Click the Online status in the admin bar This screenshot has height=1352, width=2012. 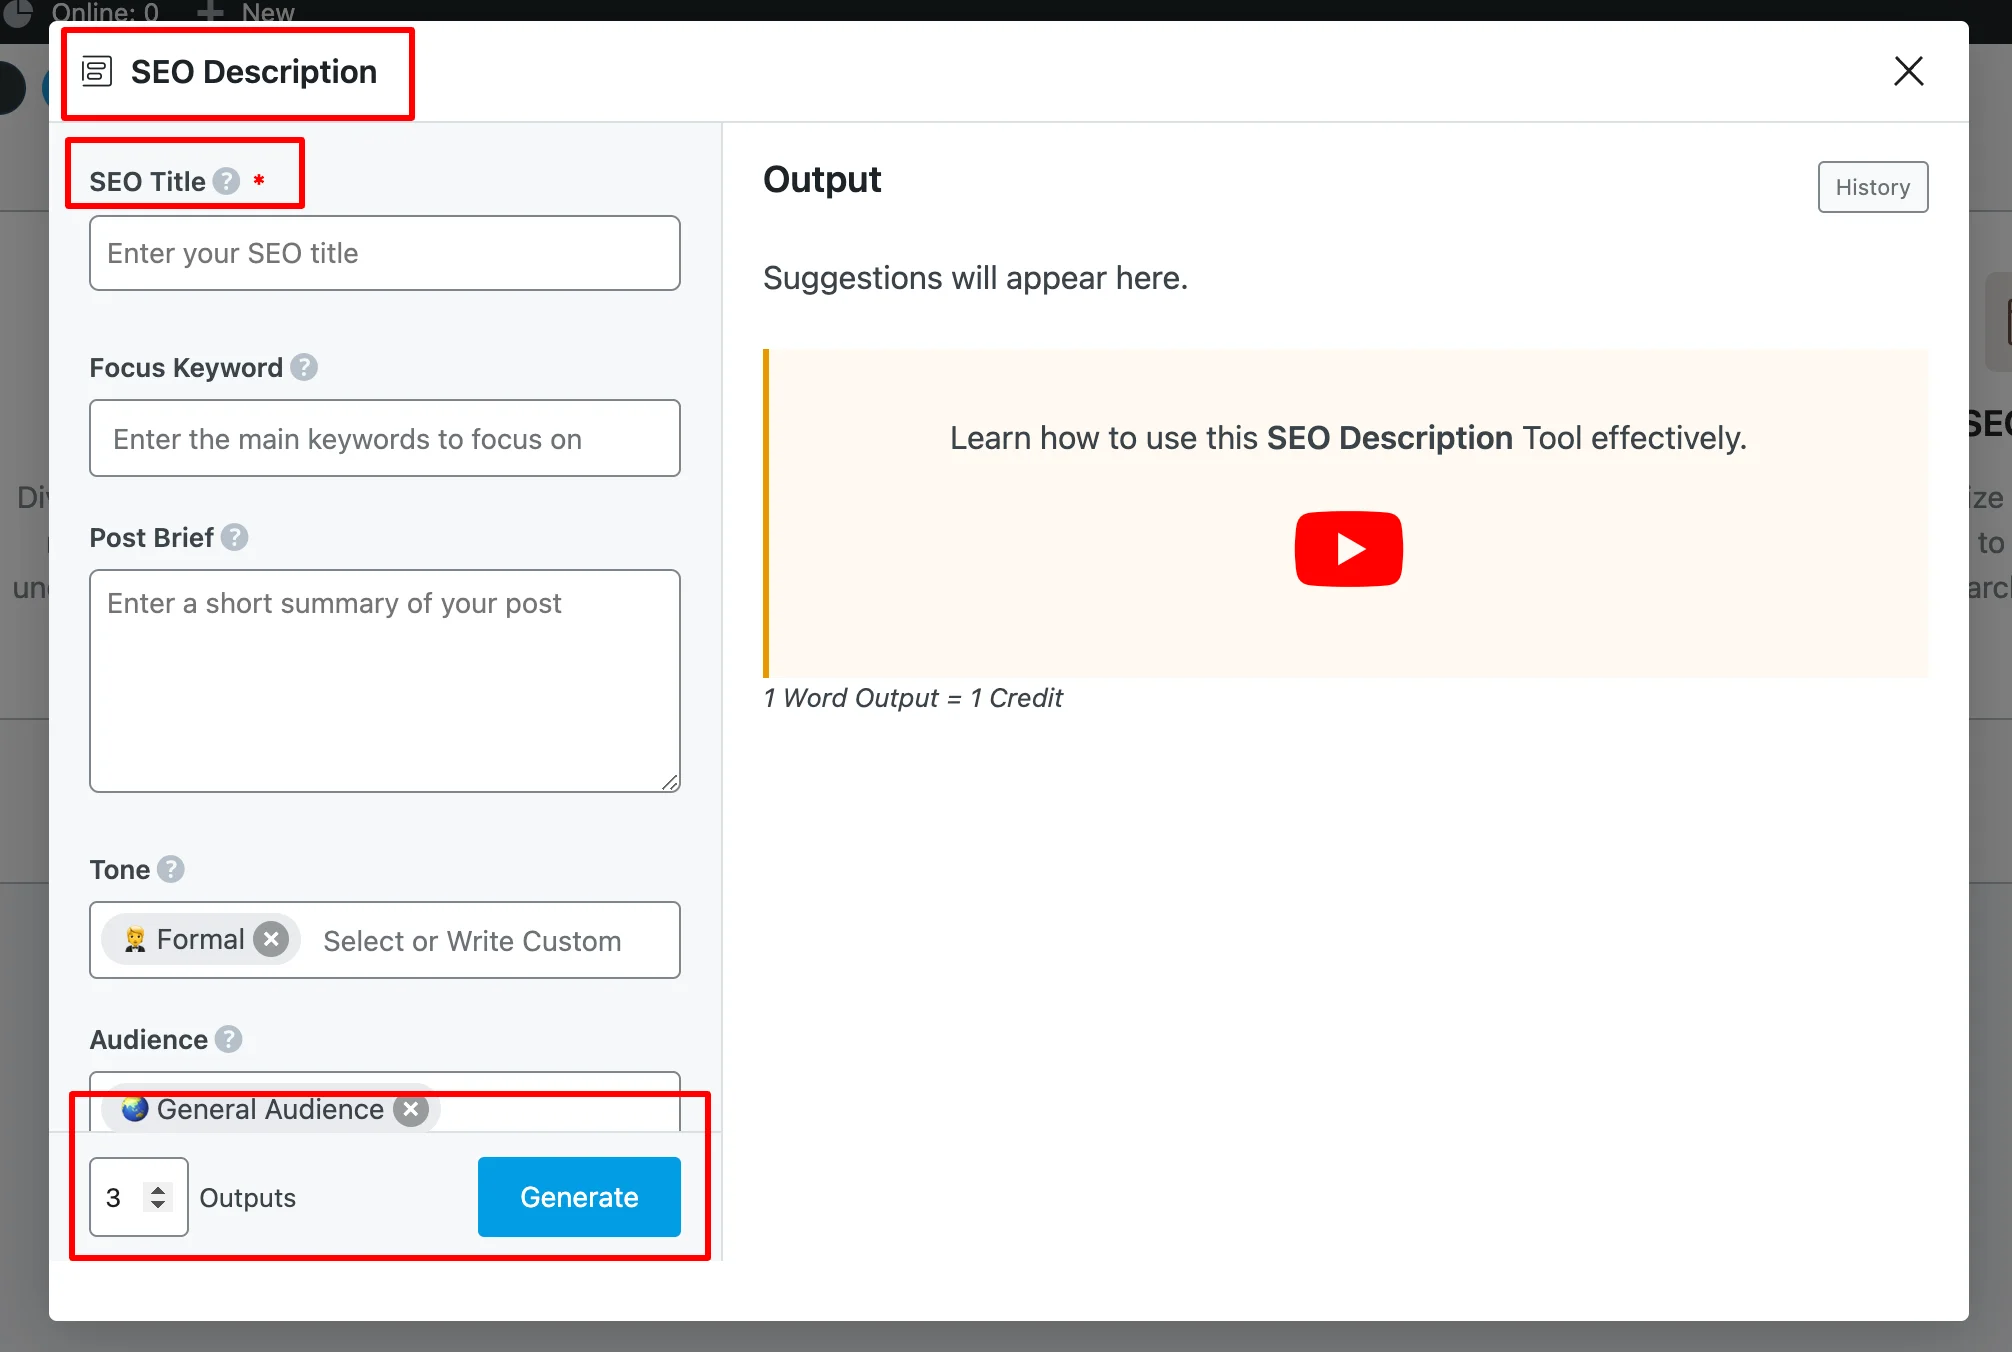[103, 13]
